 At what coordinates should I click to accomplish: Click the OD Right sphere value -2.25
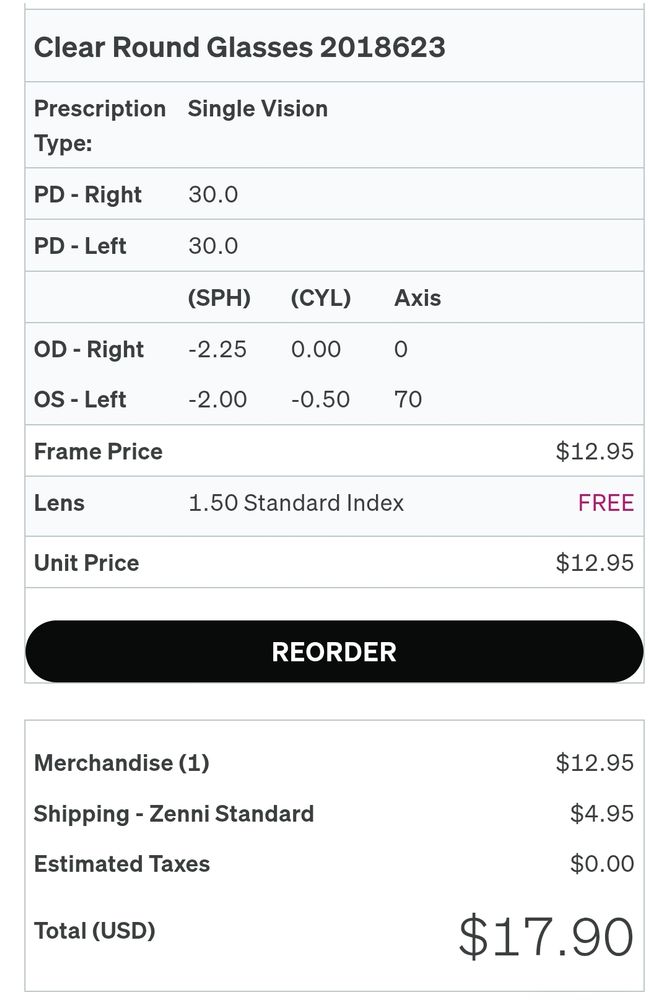(x=217, y=350)
